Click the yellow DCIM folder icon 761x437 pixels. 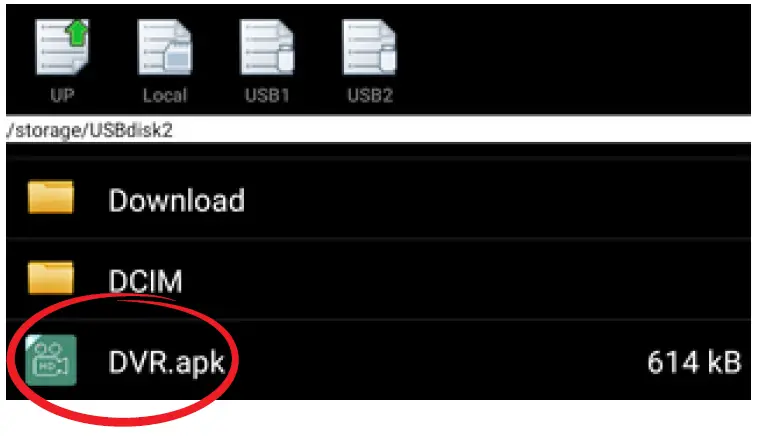tap(50, 277)
